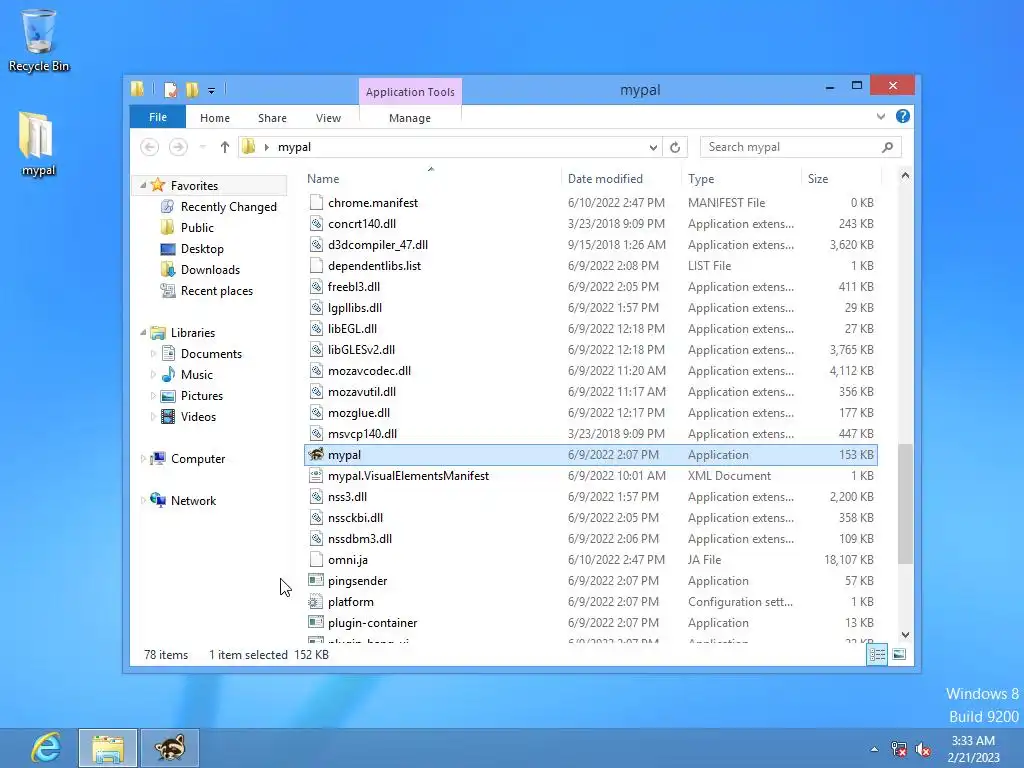Click the muted volume tray icon
The width and height of the screenshot is (1024, 768).
point(923,750)
